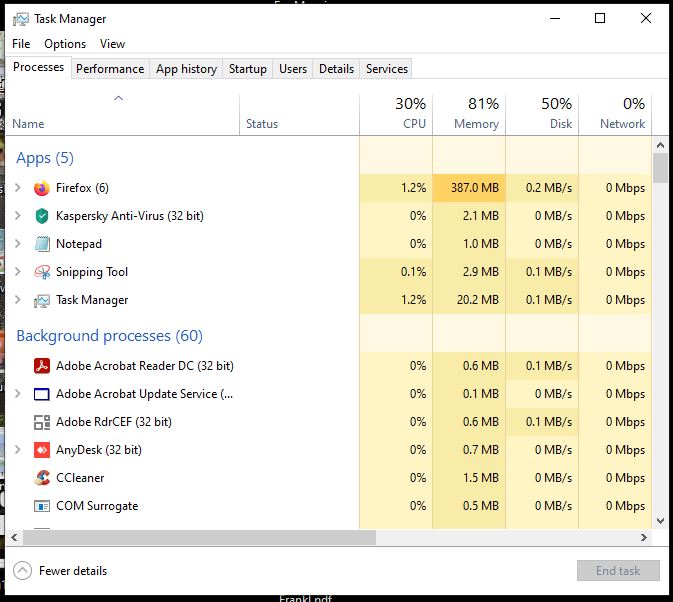This screenshot has width=673, height=602.
Task: Click the vertical scrollbar thumb
Action: (x=661, y=168)
